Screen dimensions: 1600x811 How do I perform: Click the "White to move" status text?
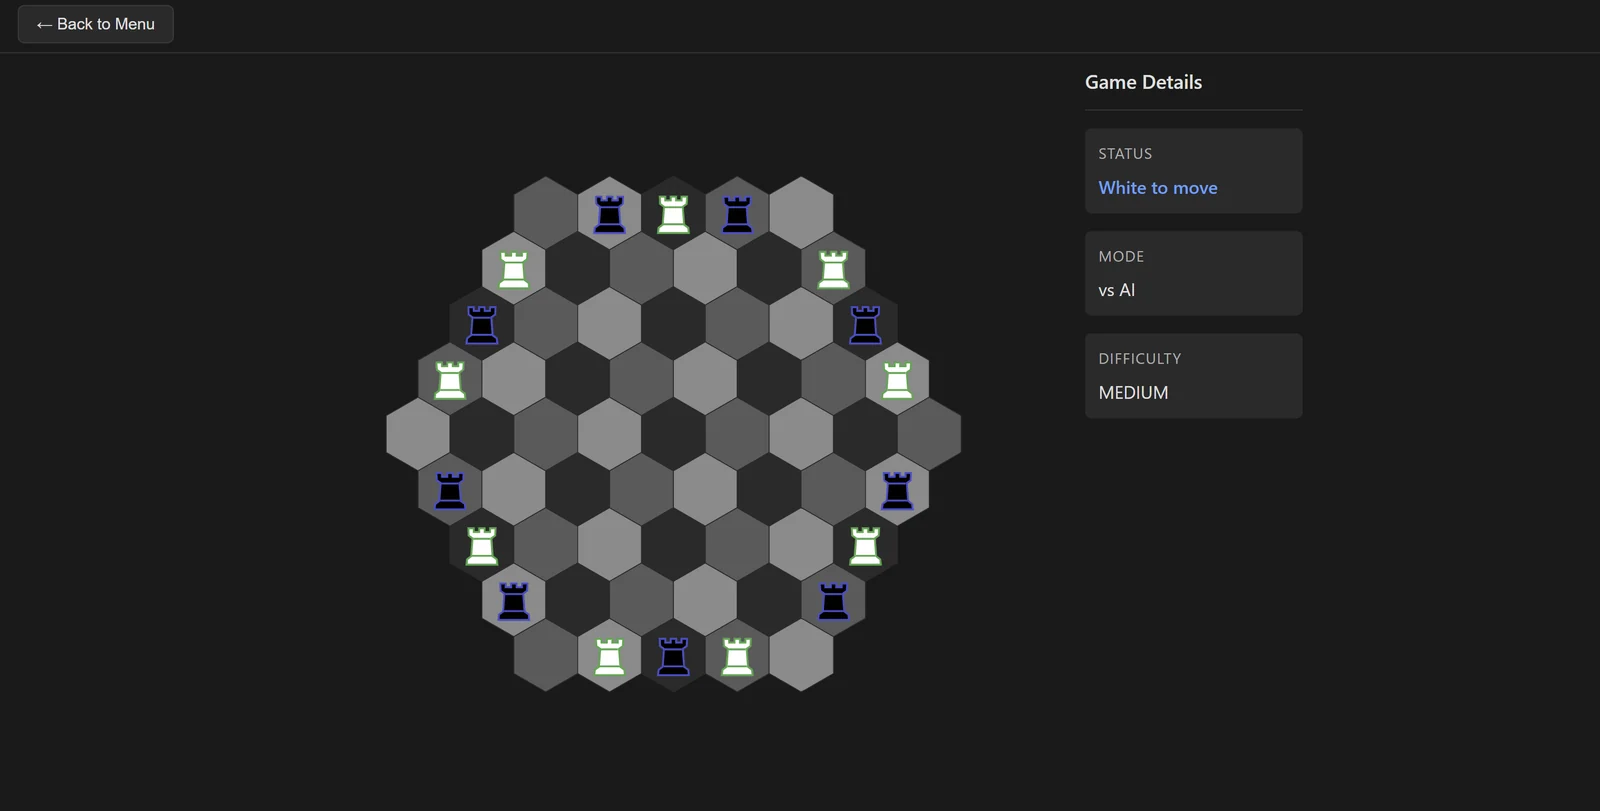coord(1158,188)
